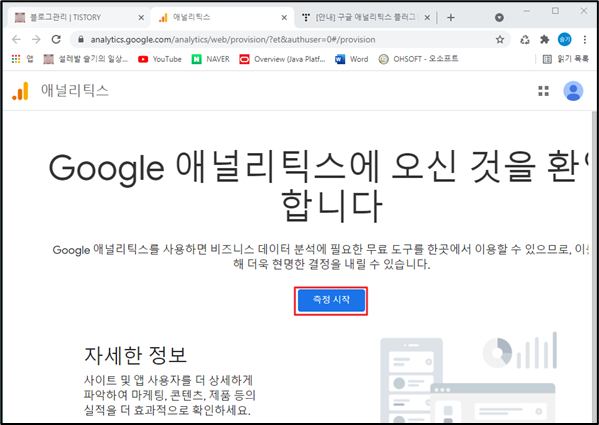The width and height of the screenshot is (599, 425).
Task: Click the 애널리틱스 header title
Action: (75, 90)
